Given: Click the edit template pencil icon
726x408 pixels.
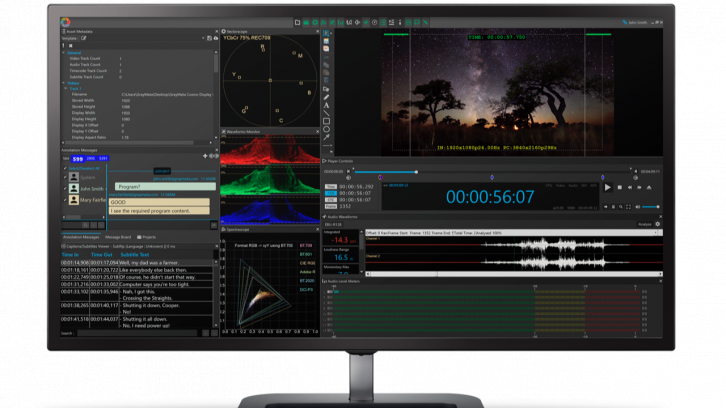Looking at the screenshot, I should [84, 38].
